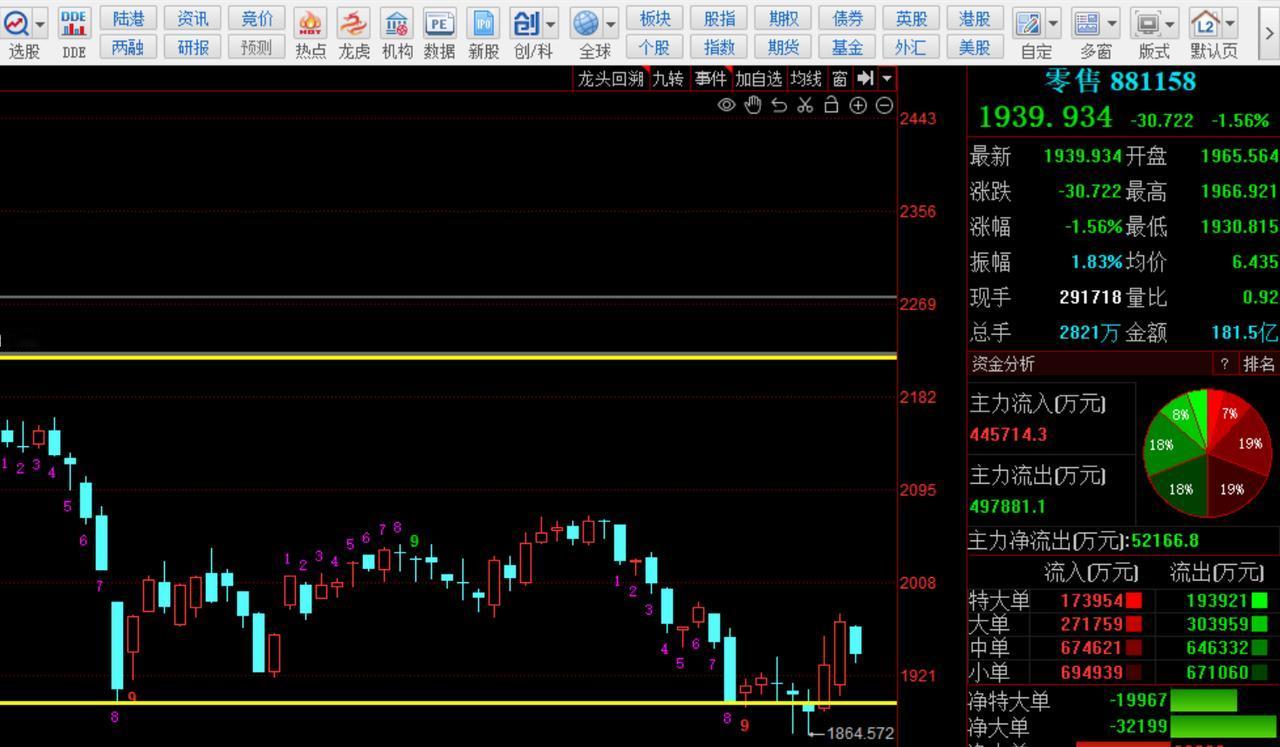This screenshot has height=747, width=1280.
Task: Click the 港股 Hong Kong stocks button
Action: click(975, 19)
